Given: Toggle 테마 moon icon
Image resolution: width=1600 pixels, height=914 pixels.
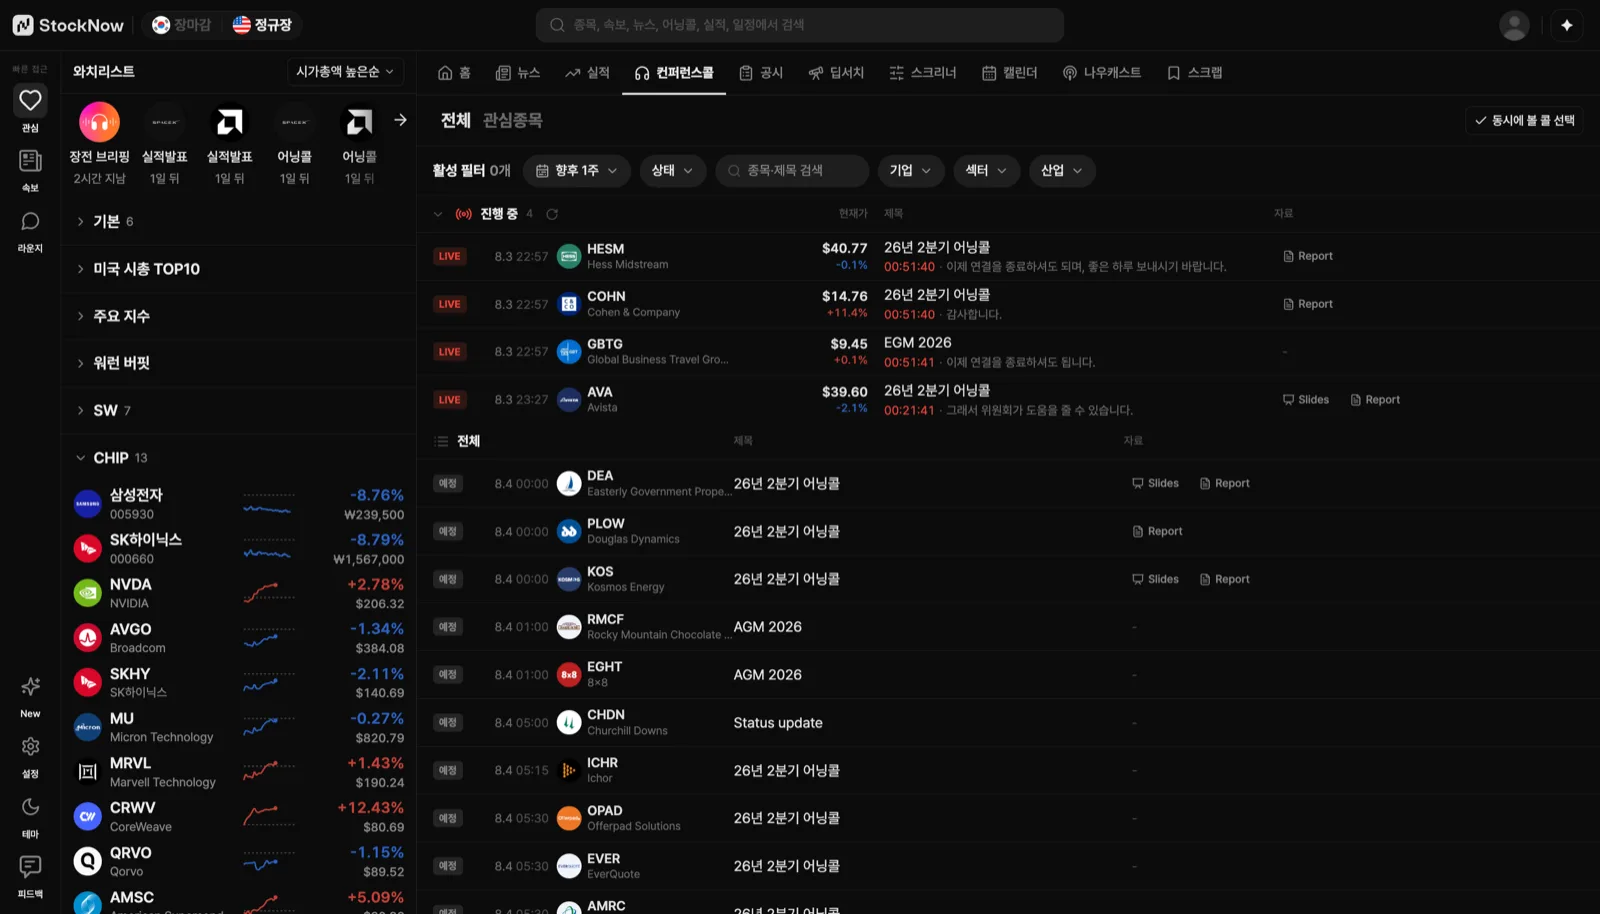Looking at the screenshot, I should click(30, 807).
